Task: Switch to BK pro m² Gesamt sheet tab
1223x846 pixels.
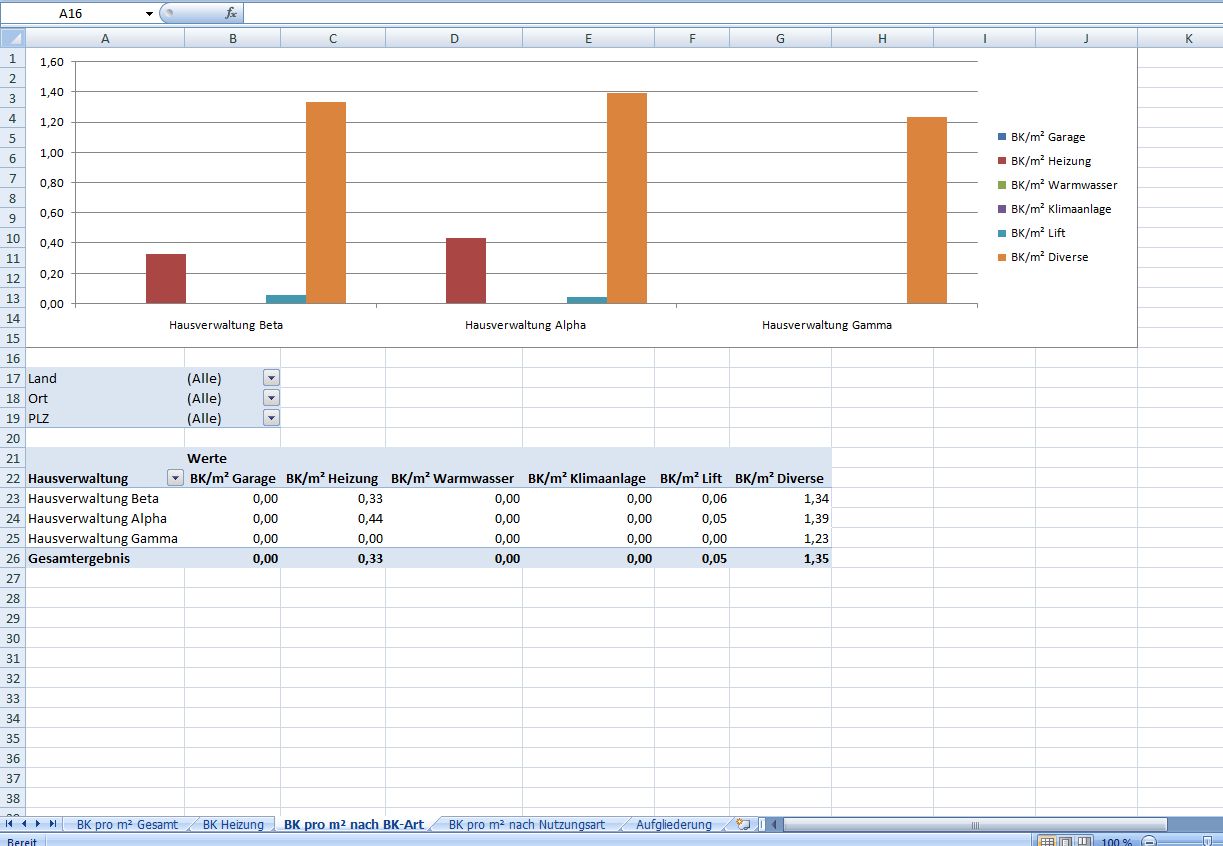Action: [x=127, y=825]
